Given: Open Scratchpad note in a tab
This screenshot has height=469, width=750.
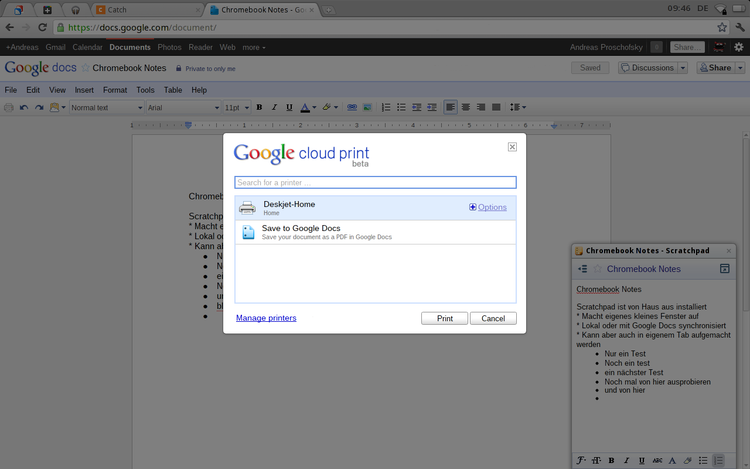Looking at the screenshot, I should pos(725,269).
